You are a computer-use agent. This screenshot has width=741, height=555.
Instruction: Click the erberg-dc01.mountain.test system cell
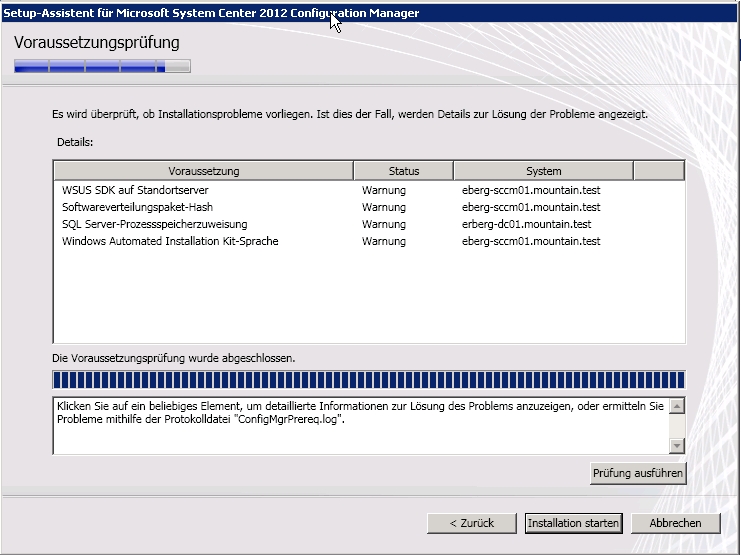point(526,224)
